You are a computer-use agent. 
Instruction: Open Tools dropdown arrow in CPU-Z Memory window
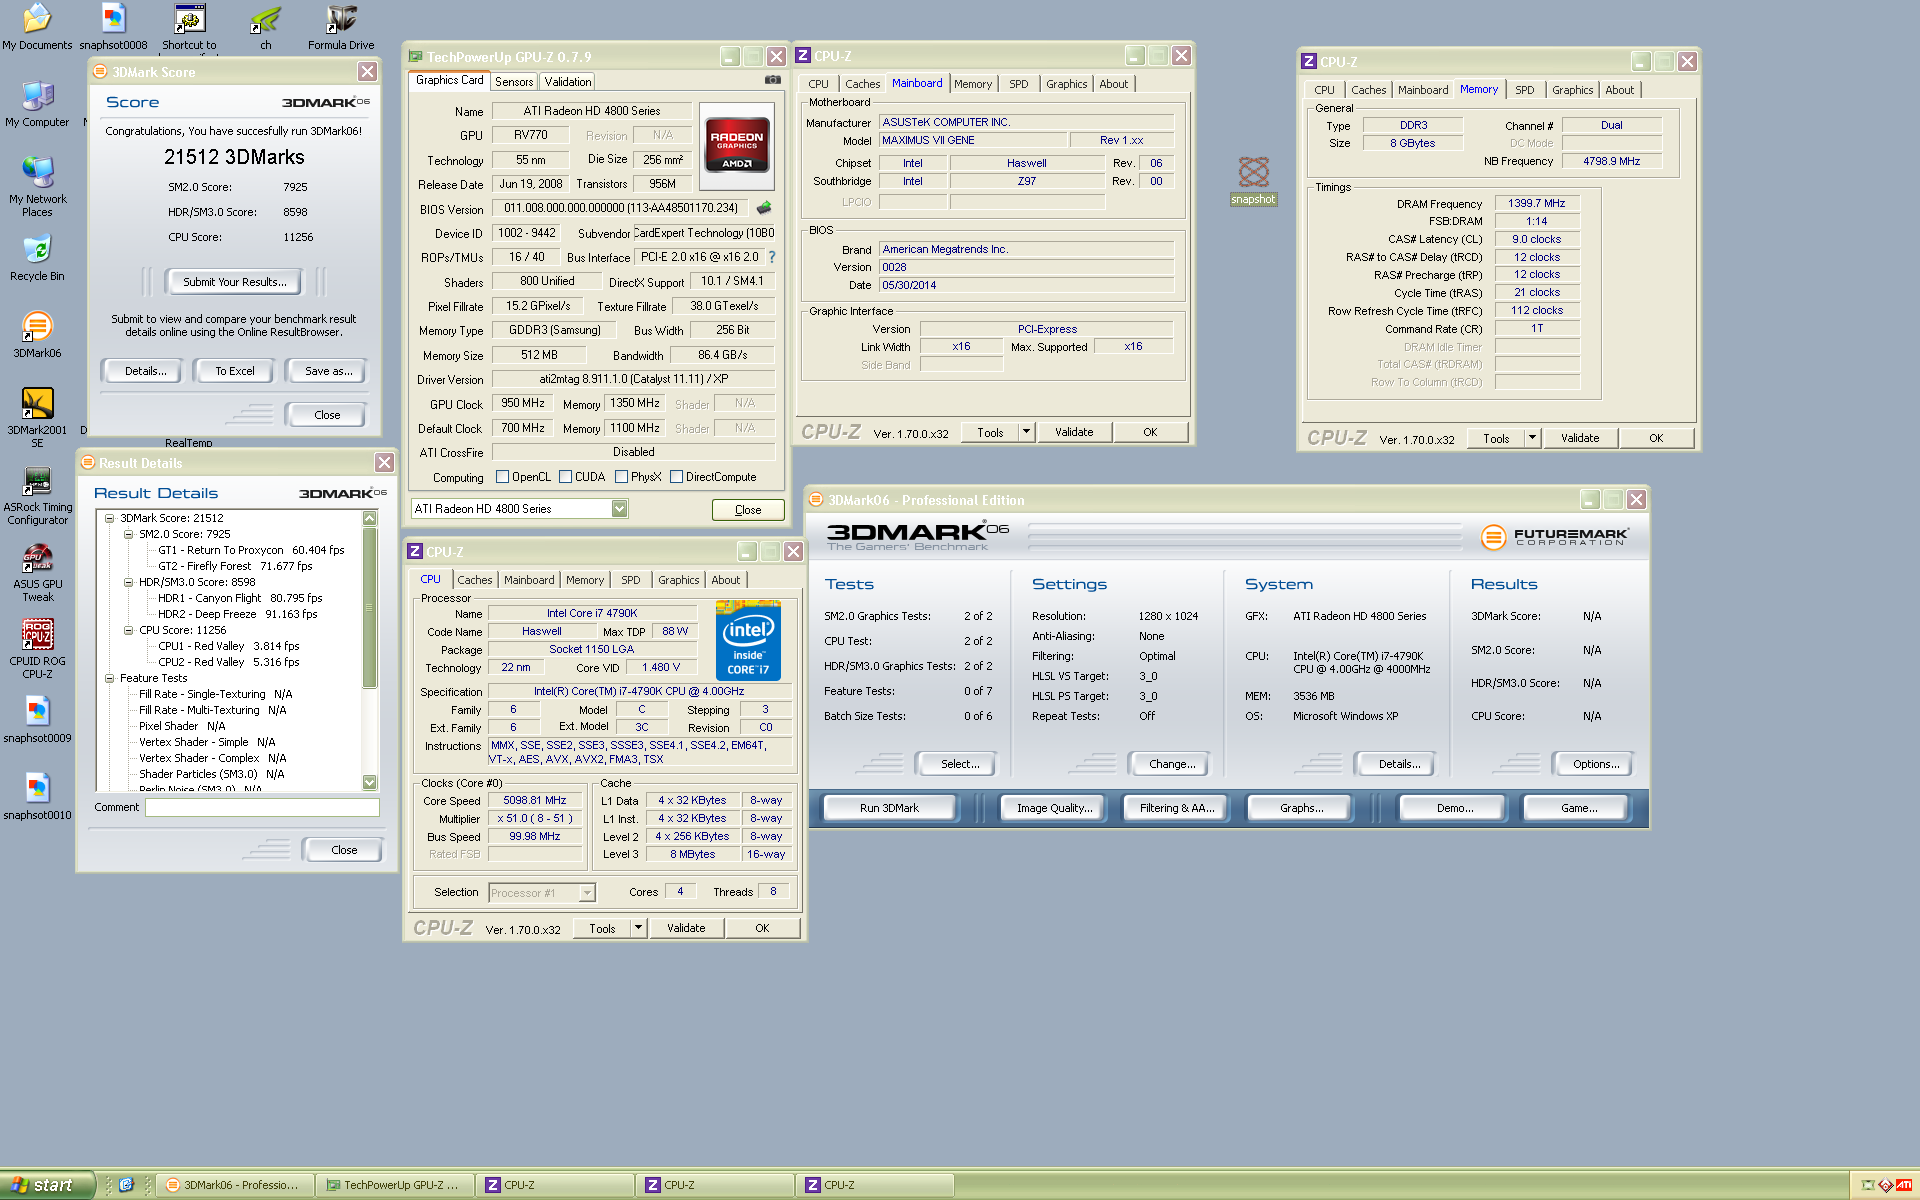click(x=1532, y=438)
